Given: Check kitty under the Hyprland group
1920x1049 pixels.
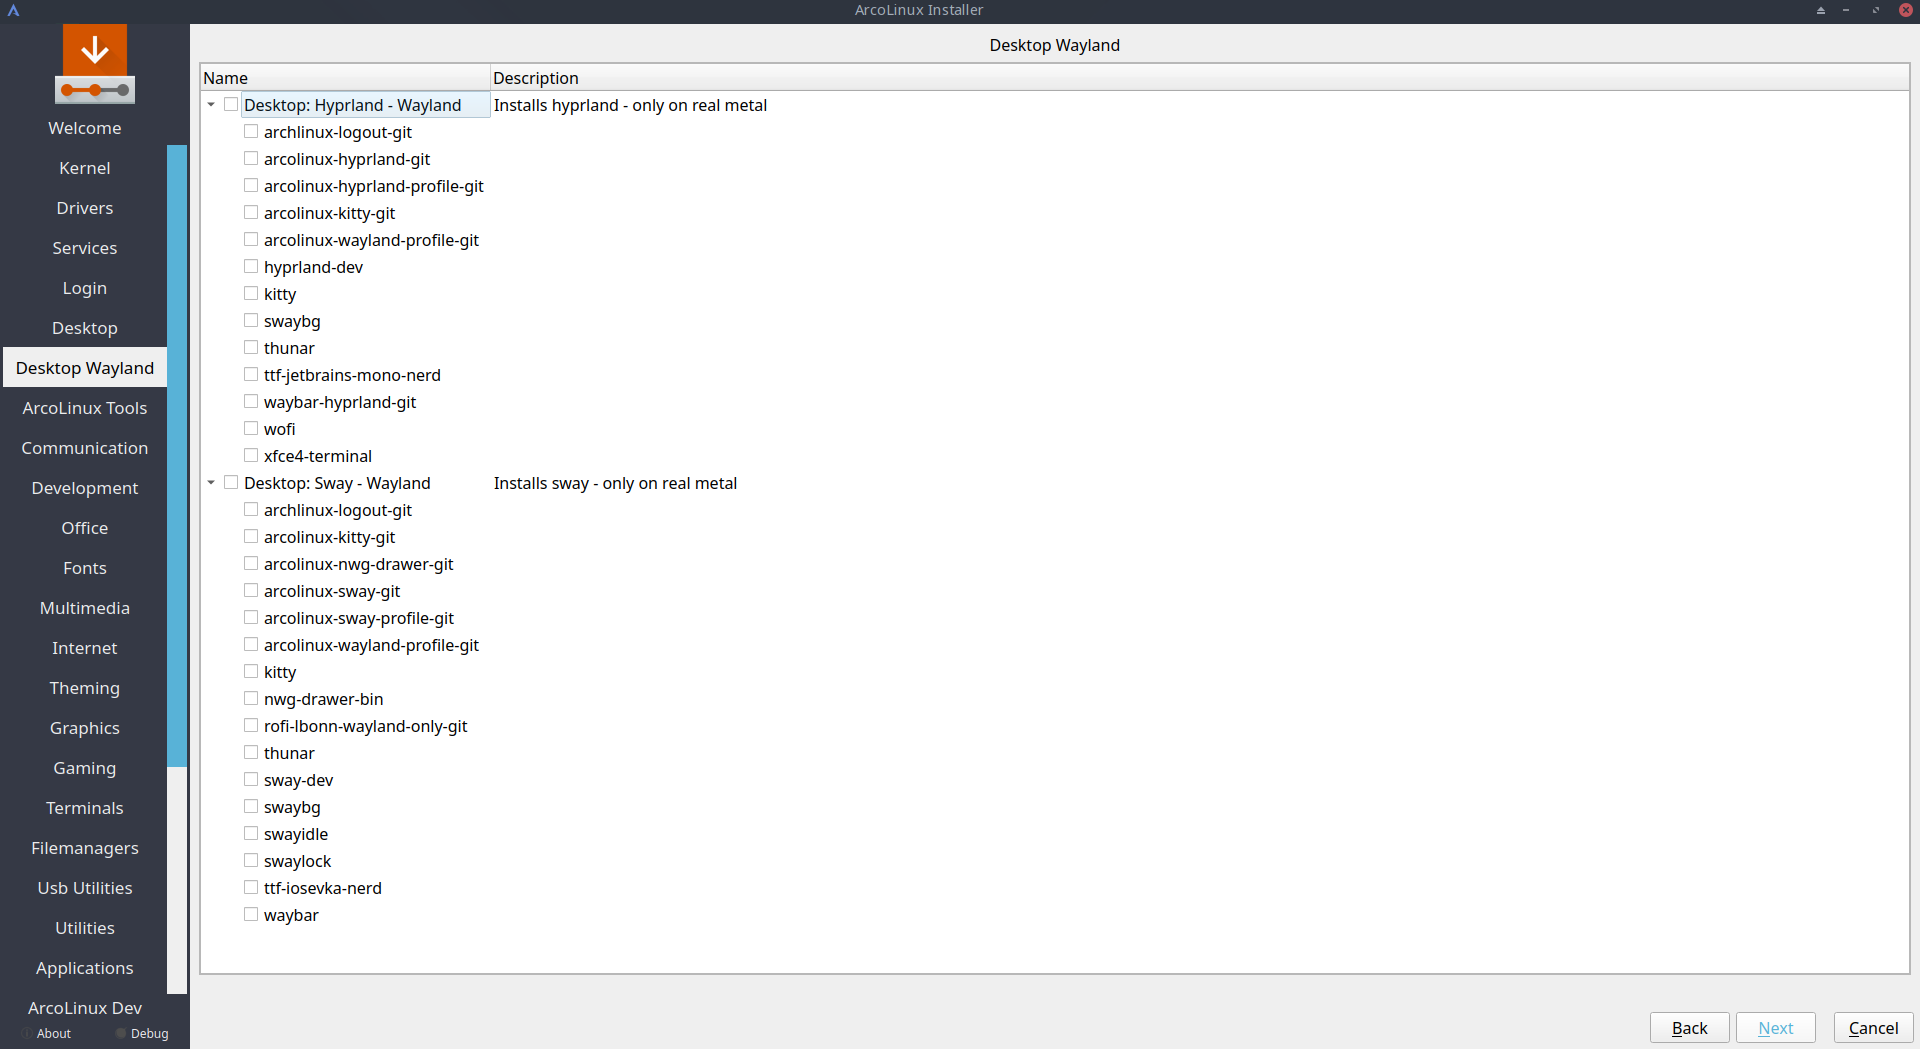Looking at the screenshot, I should click(251, 294).
